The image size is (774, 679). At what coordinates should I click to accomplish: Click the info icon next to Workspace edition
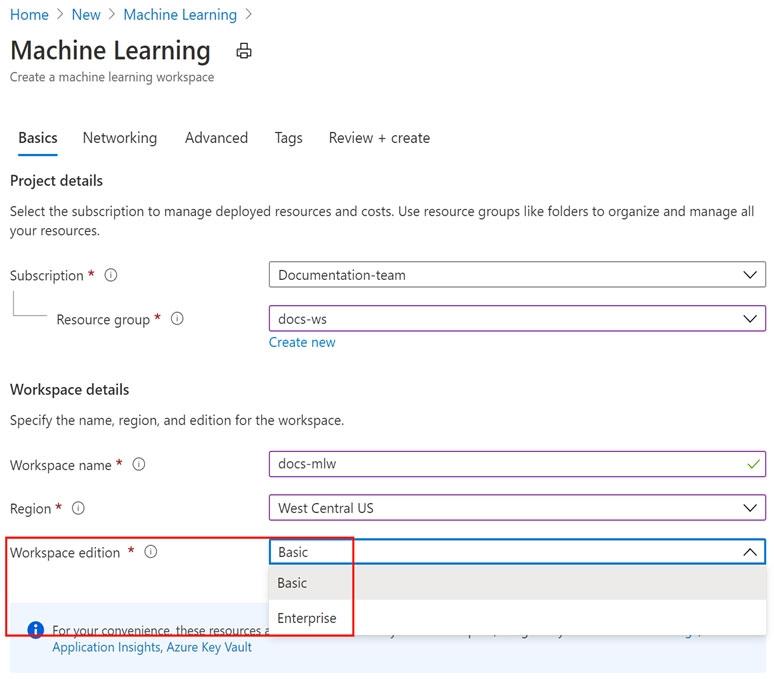pyautogui.click(x=151, y=552)
